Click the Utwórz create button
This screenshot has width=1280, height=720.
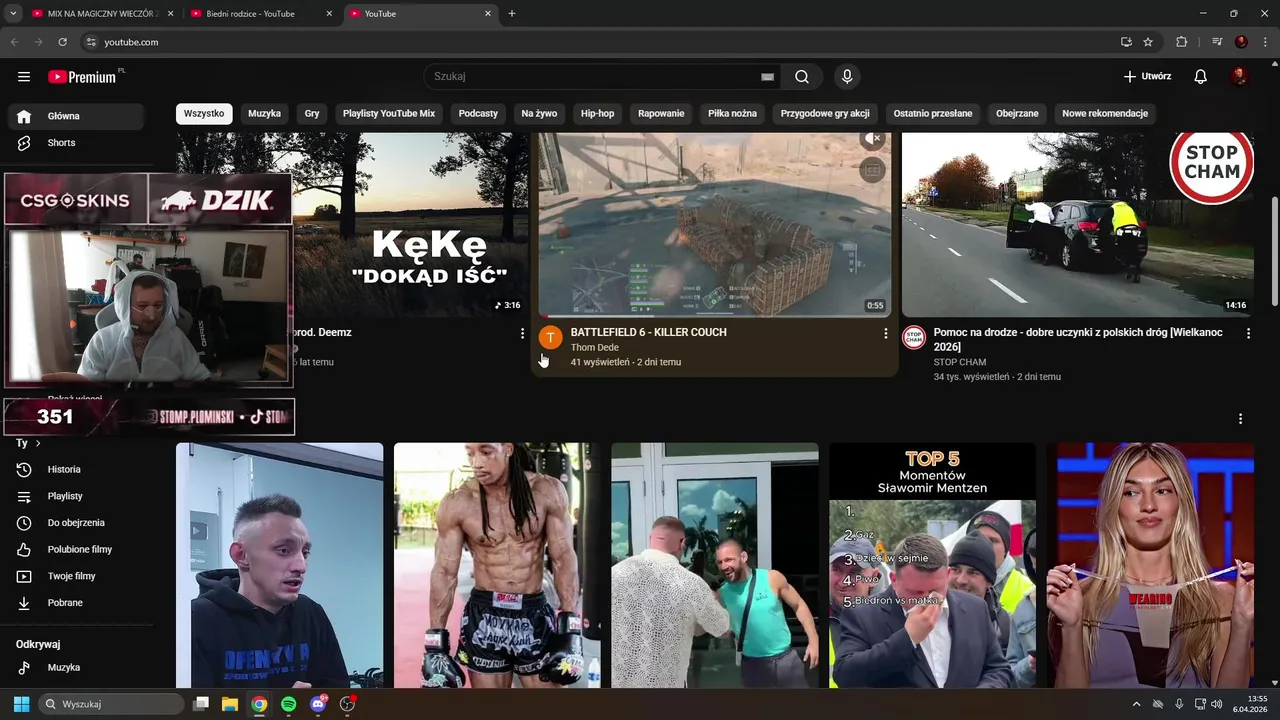(1147, 77)
